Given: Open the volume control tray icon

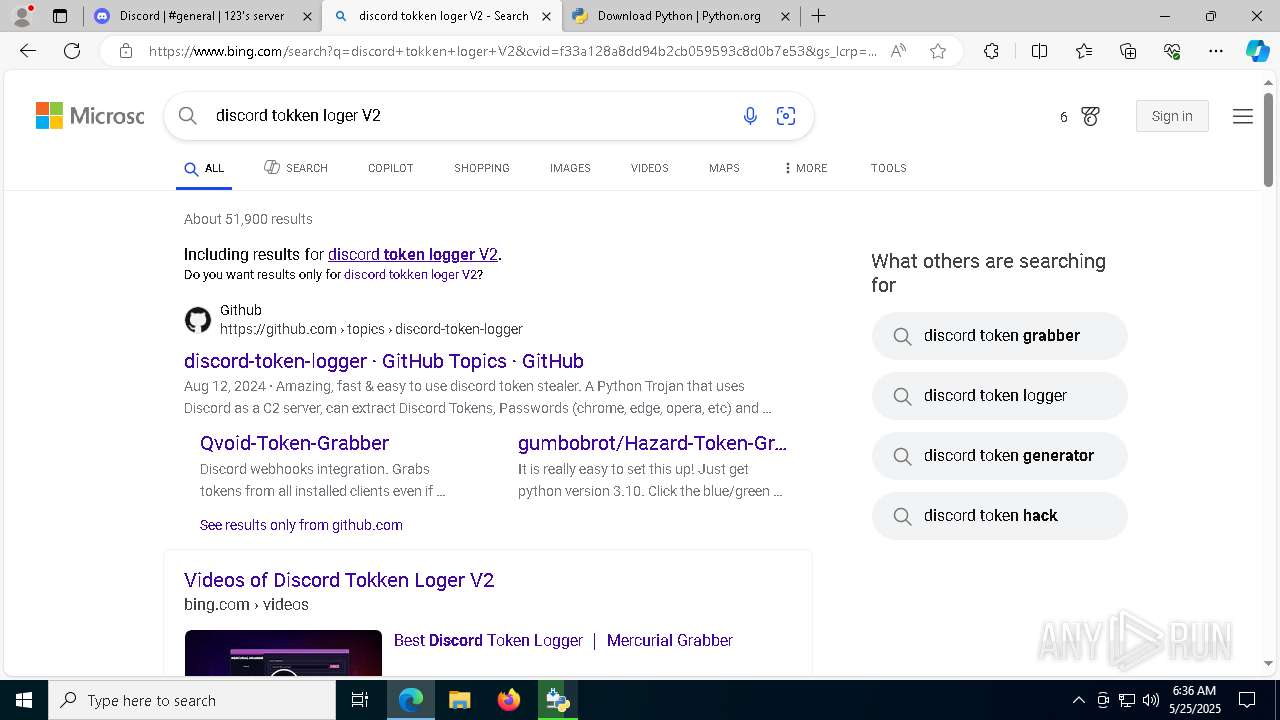Looking at the screenshot, I should pyautogui.click(x=1150, y=700).
